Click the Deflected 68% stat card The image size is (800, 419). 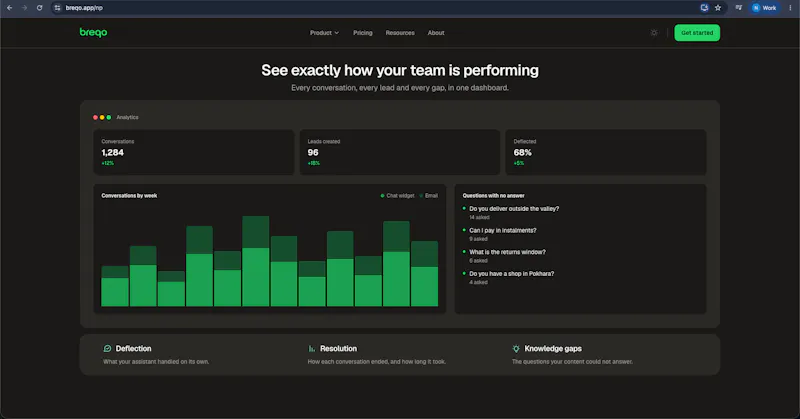(606, 152)
